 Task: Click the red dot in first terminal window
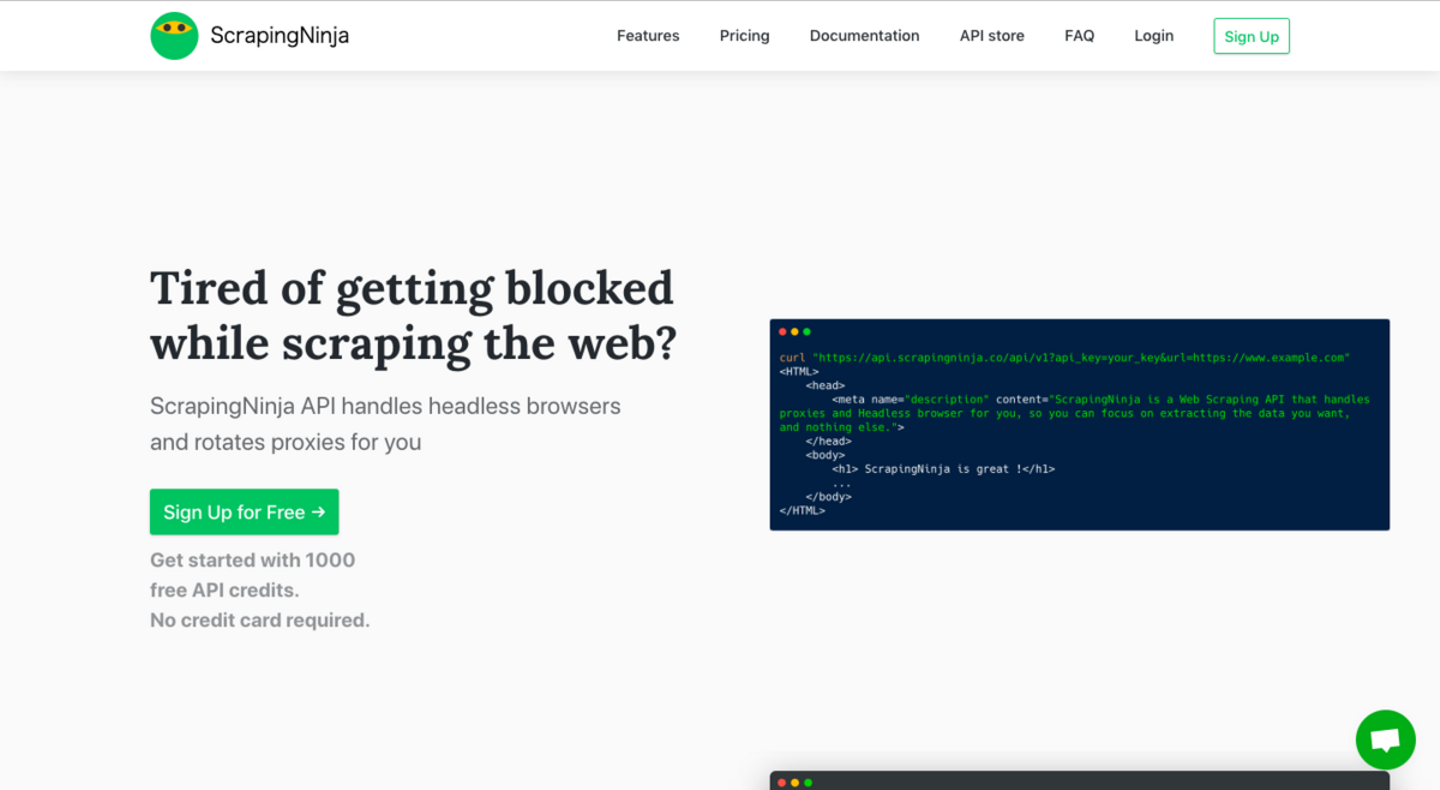tap(783, 332)
